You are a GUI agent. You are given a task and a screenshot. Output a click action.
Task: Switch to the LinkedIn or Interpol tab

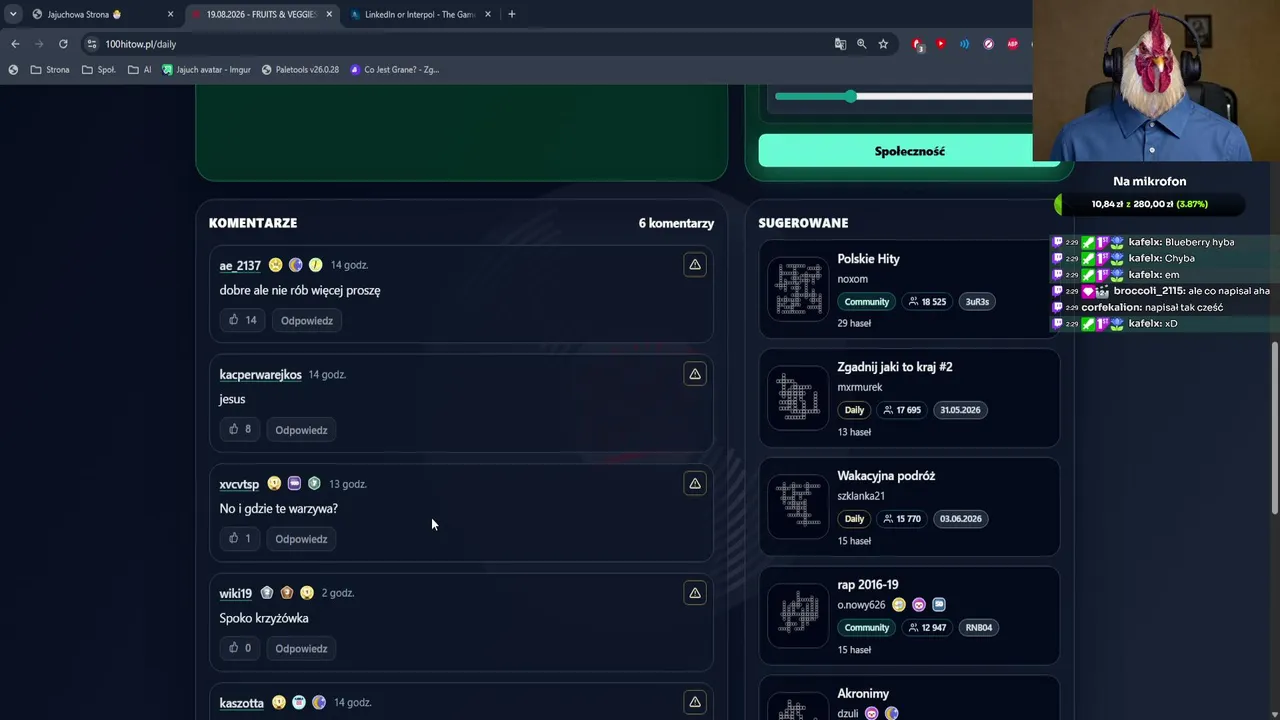click(x=420, y=14)
